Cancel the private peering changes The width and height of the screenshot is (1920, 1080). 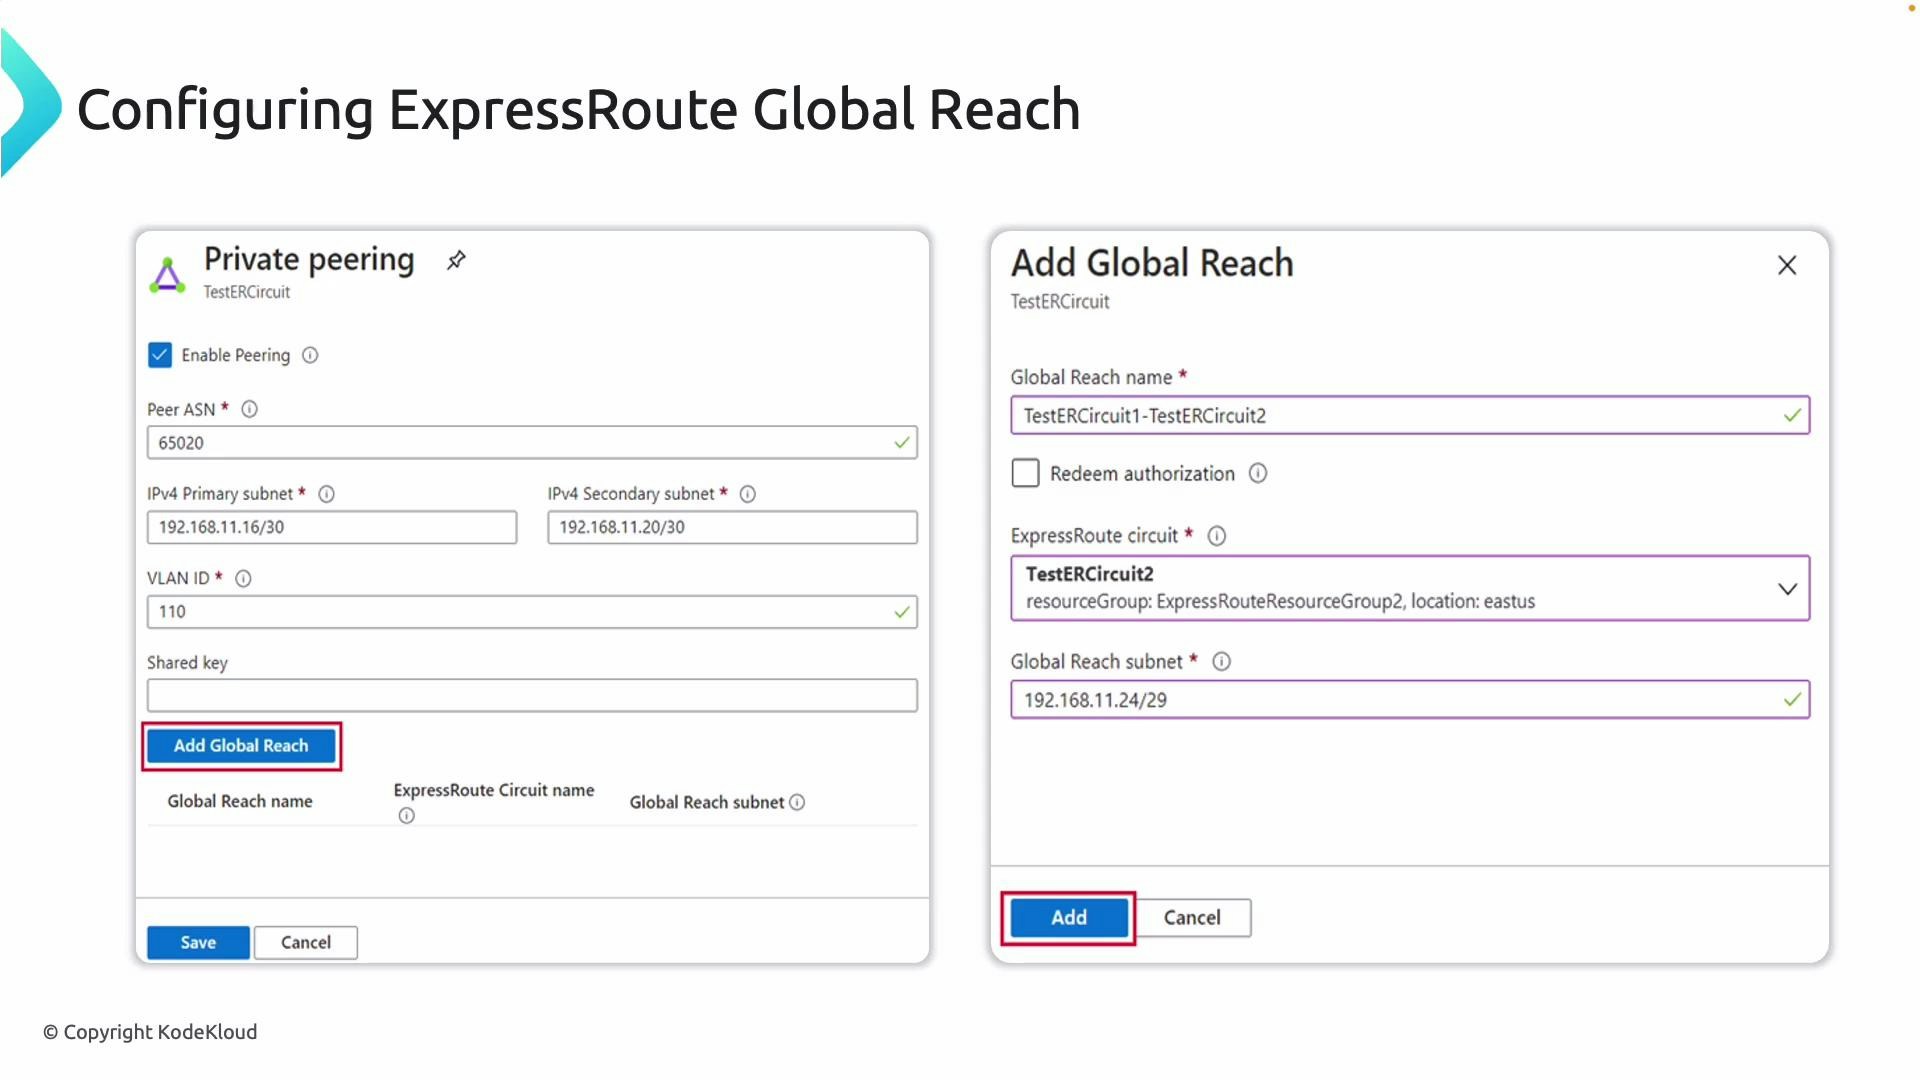click(305, 942)
